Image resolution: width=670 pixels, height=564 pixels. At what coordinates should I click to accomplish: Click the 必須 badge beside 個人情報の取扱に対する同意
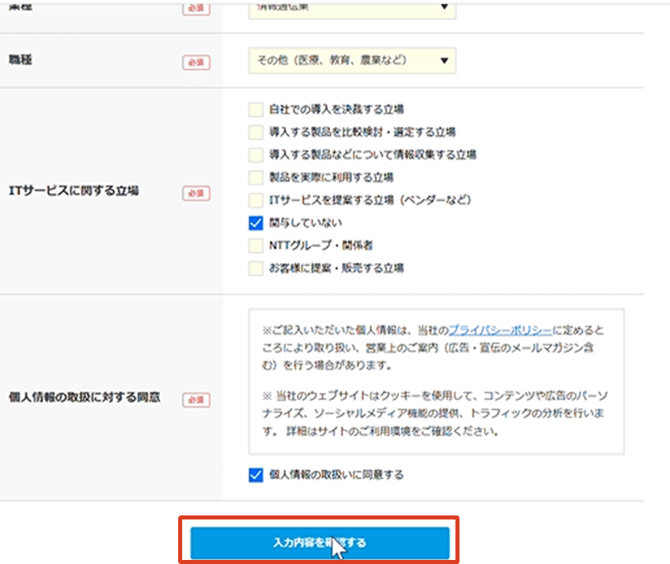(196, 400)
